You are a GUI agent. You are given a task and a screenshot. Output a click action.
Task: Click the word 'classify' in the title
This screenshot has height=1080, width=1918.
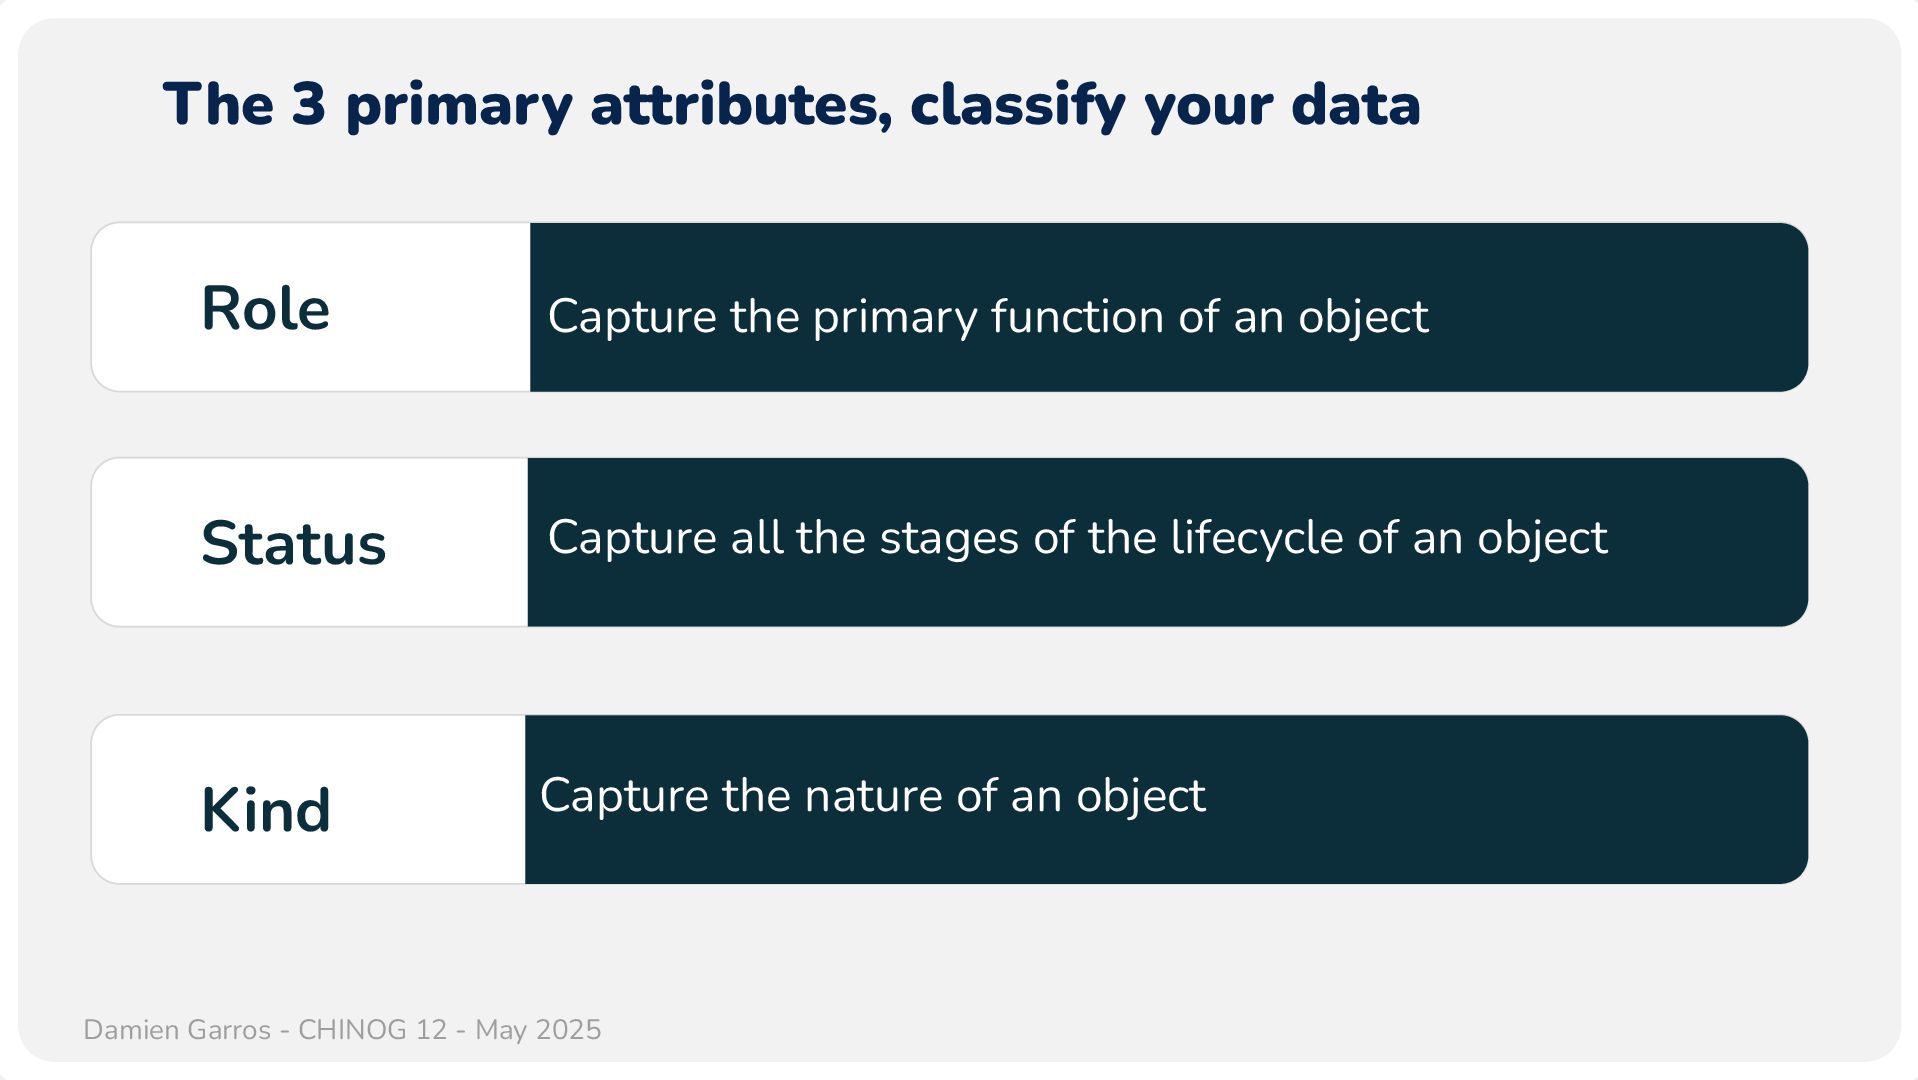click(1017, 104)
